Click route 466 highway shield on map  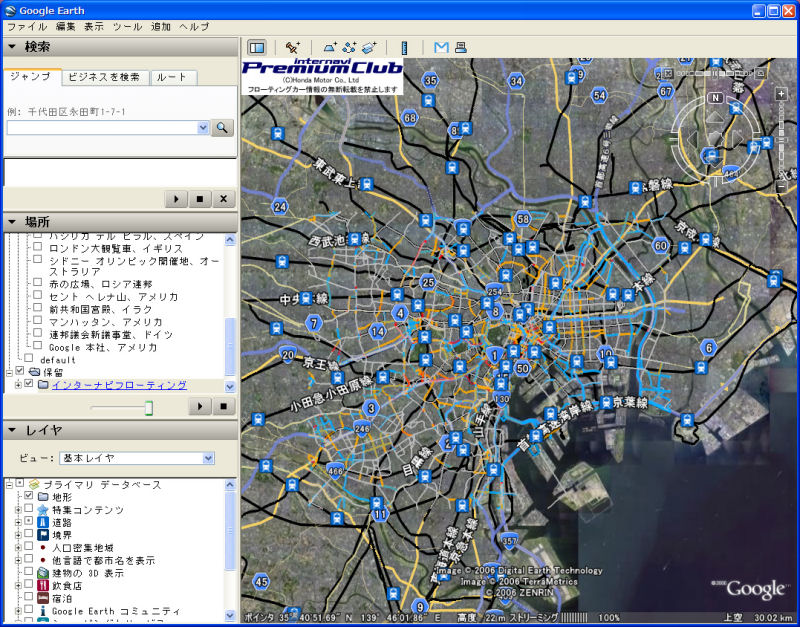pos(335,470)
